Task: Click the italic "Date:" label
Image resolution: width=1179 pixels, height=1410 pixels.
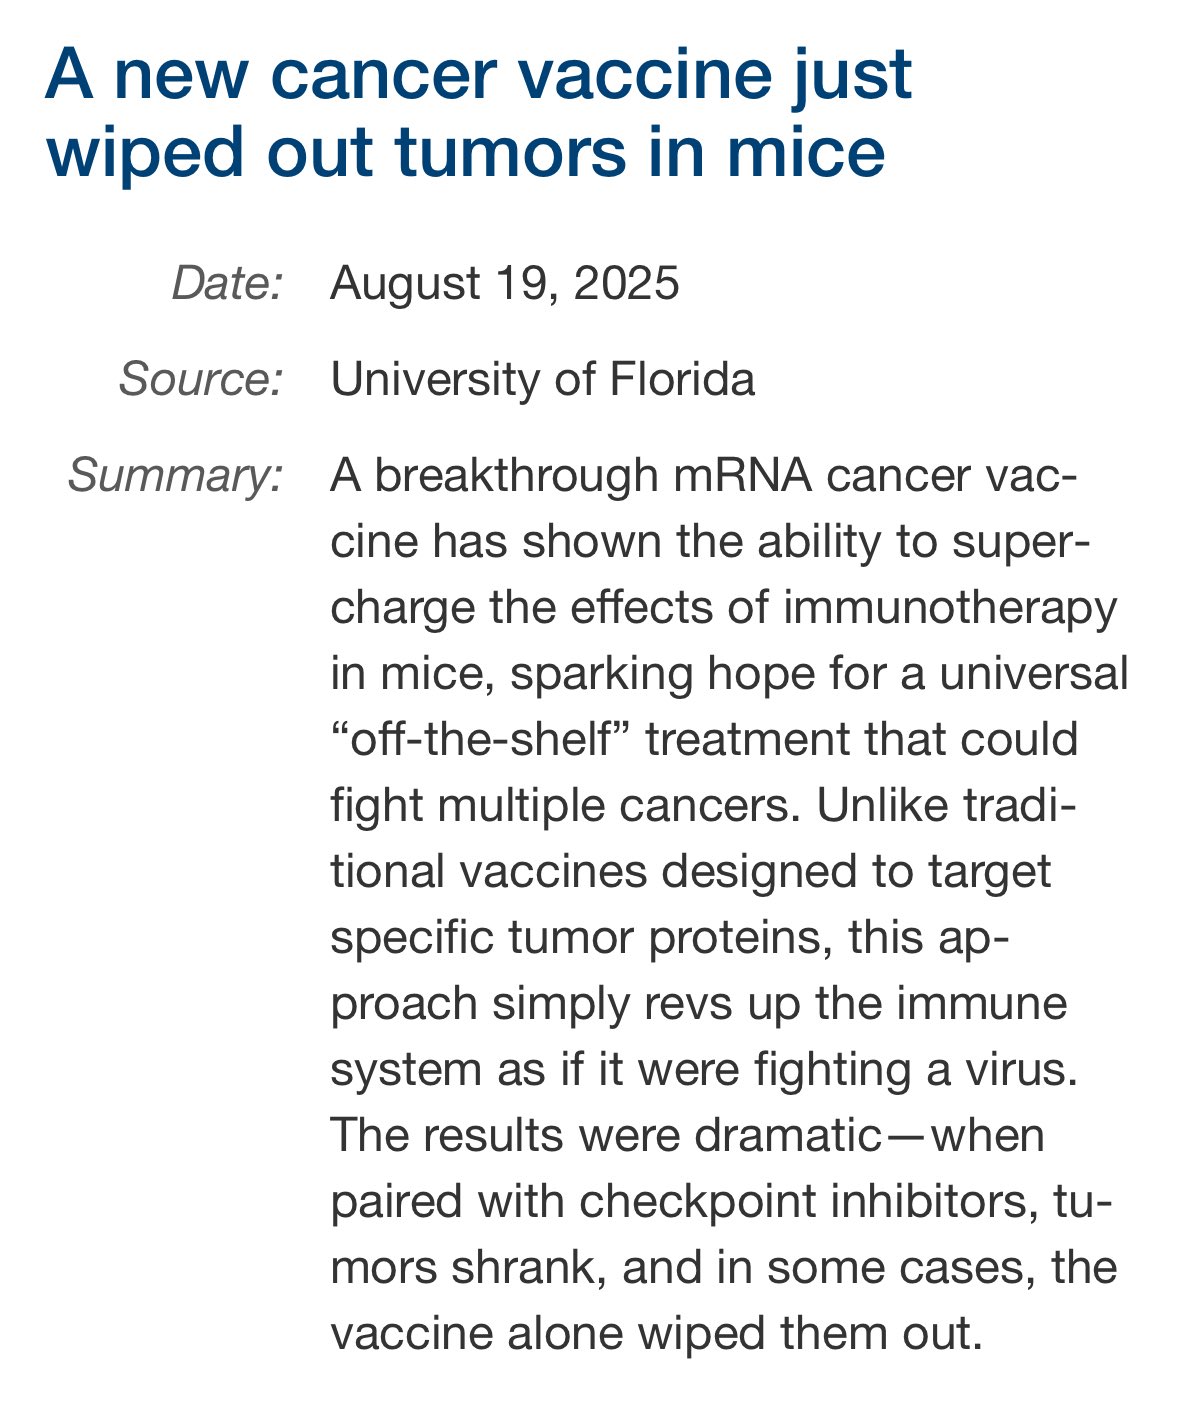Action: point(229,283)
